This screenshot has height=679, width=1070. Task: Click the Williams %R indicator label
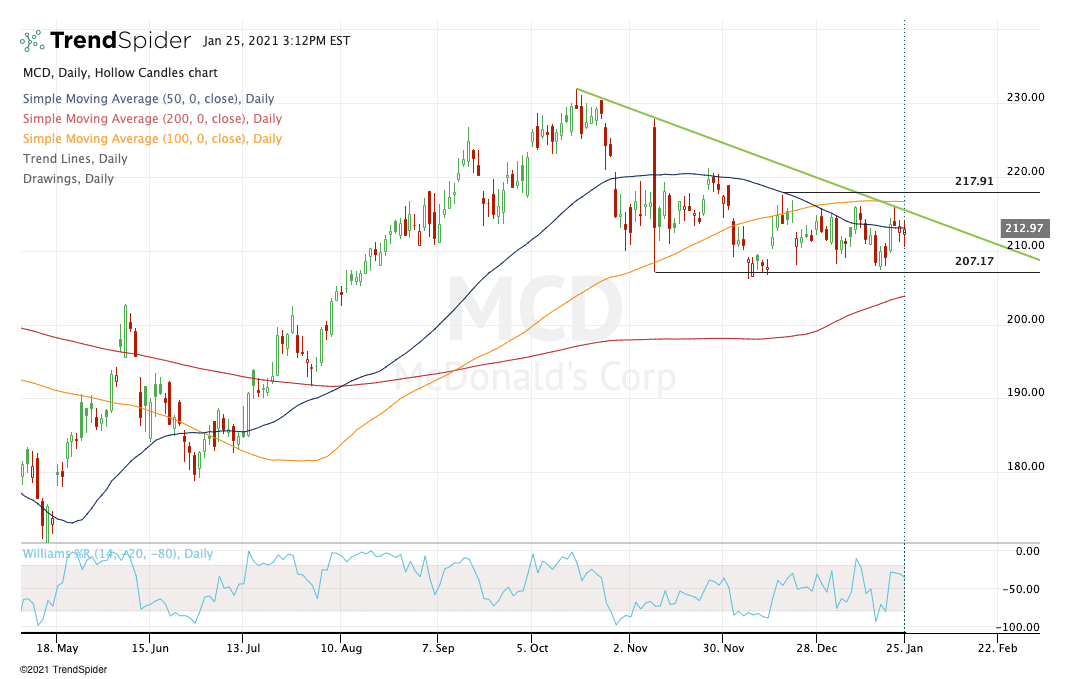[118, 553]
